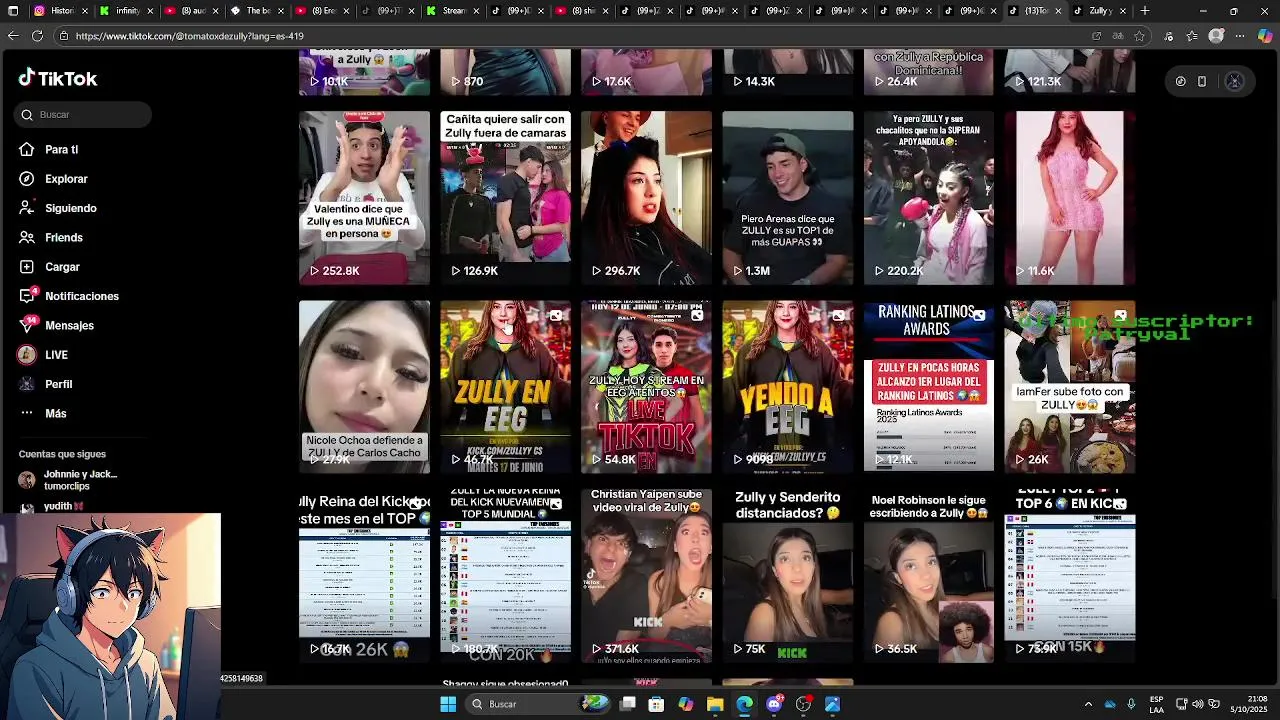This screenshot has height=720, width=1280.
Task: Open the LIVE avatar icon in sidebar
Action: coord(26,355)
